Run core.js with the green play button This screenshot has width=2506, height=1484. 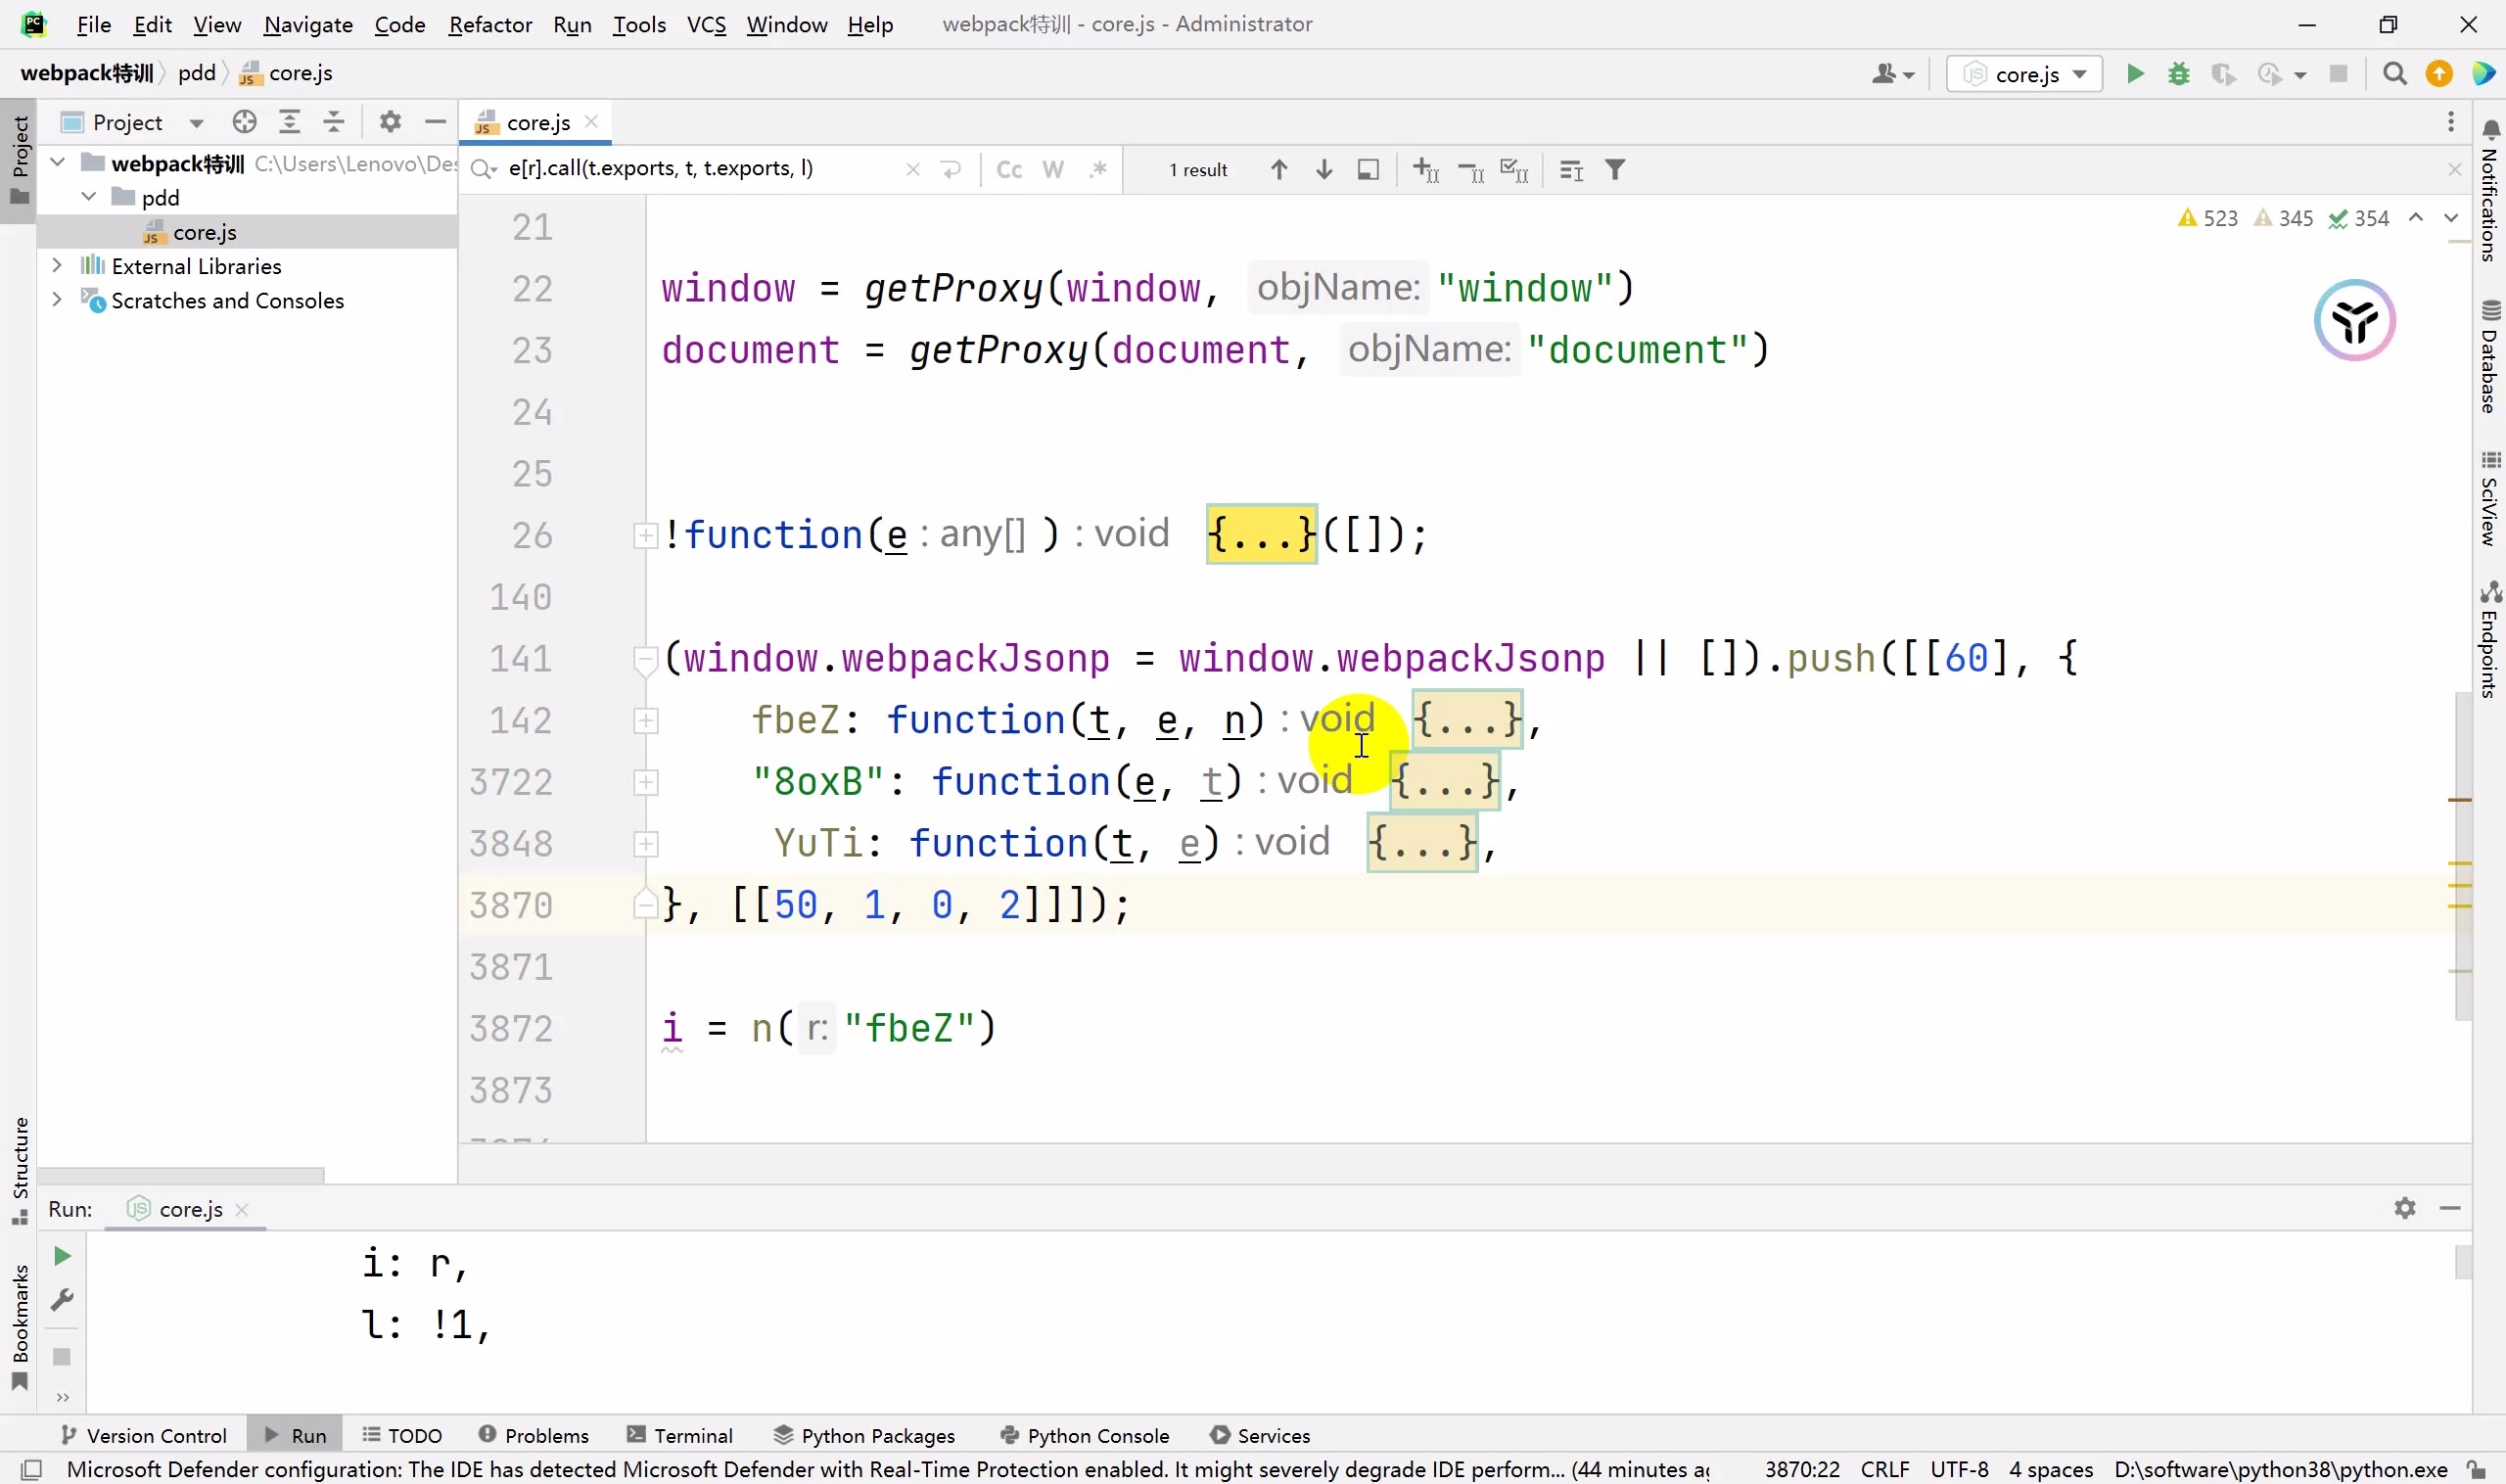2135,74
